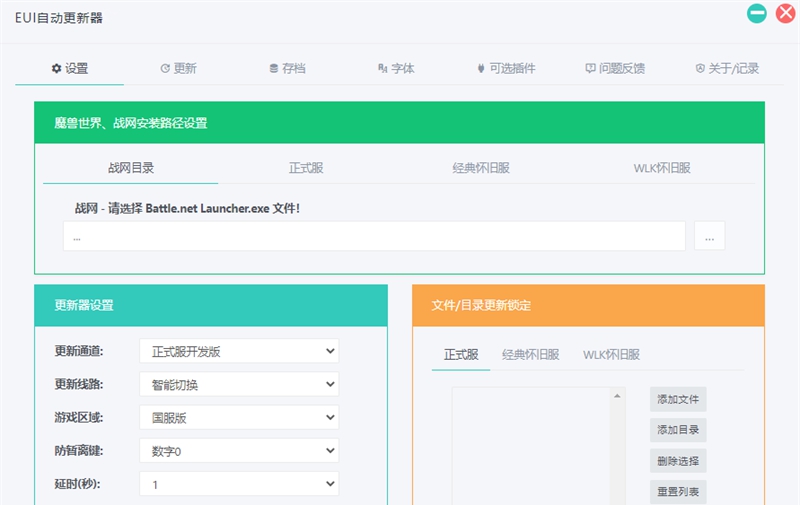Screen dimensions: 800x505
Task: Click the database icon beside 存档
Action: tap(273, 69)
